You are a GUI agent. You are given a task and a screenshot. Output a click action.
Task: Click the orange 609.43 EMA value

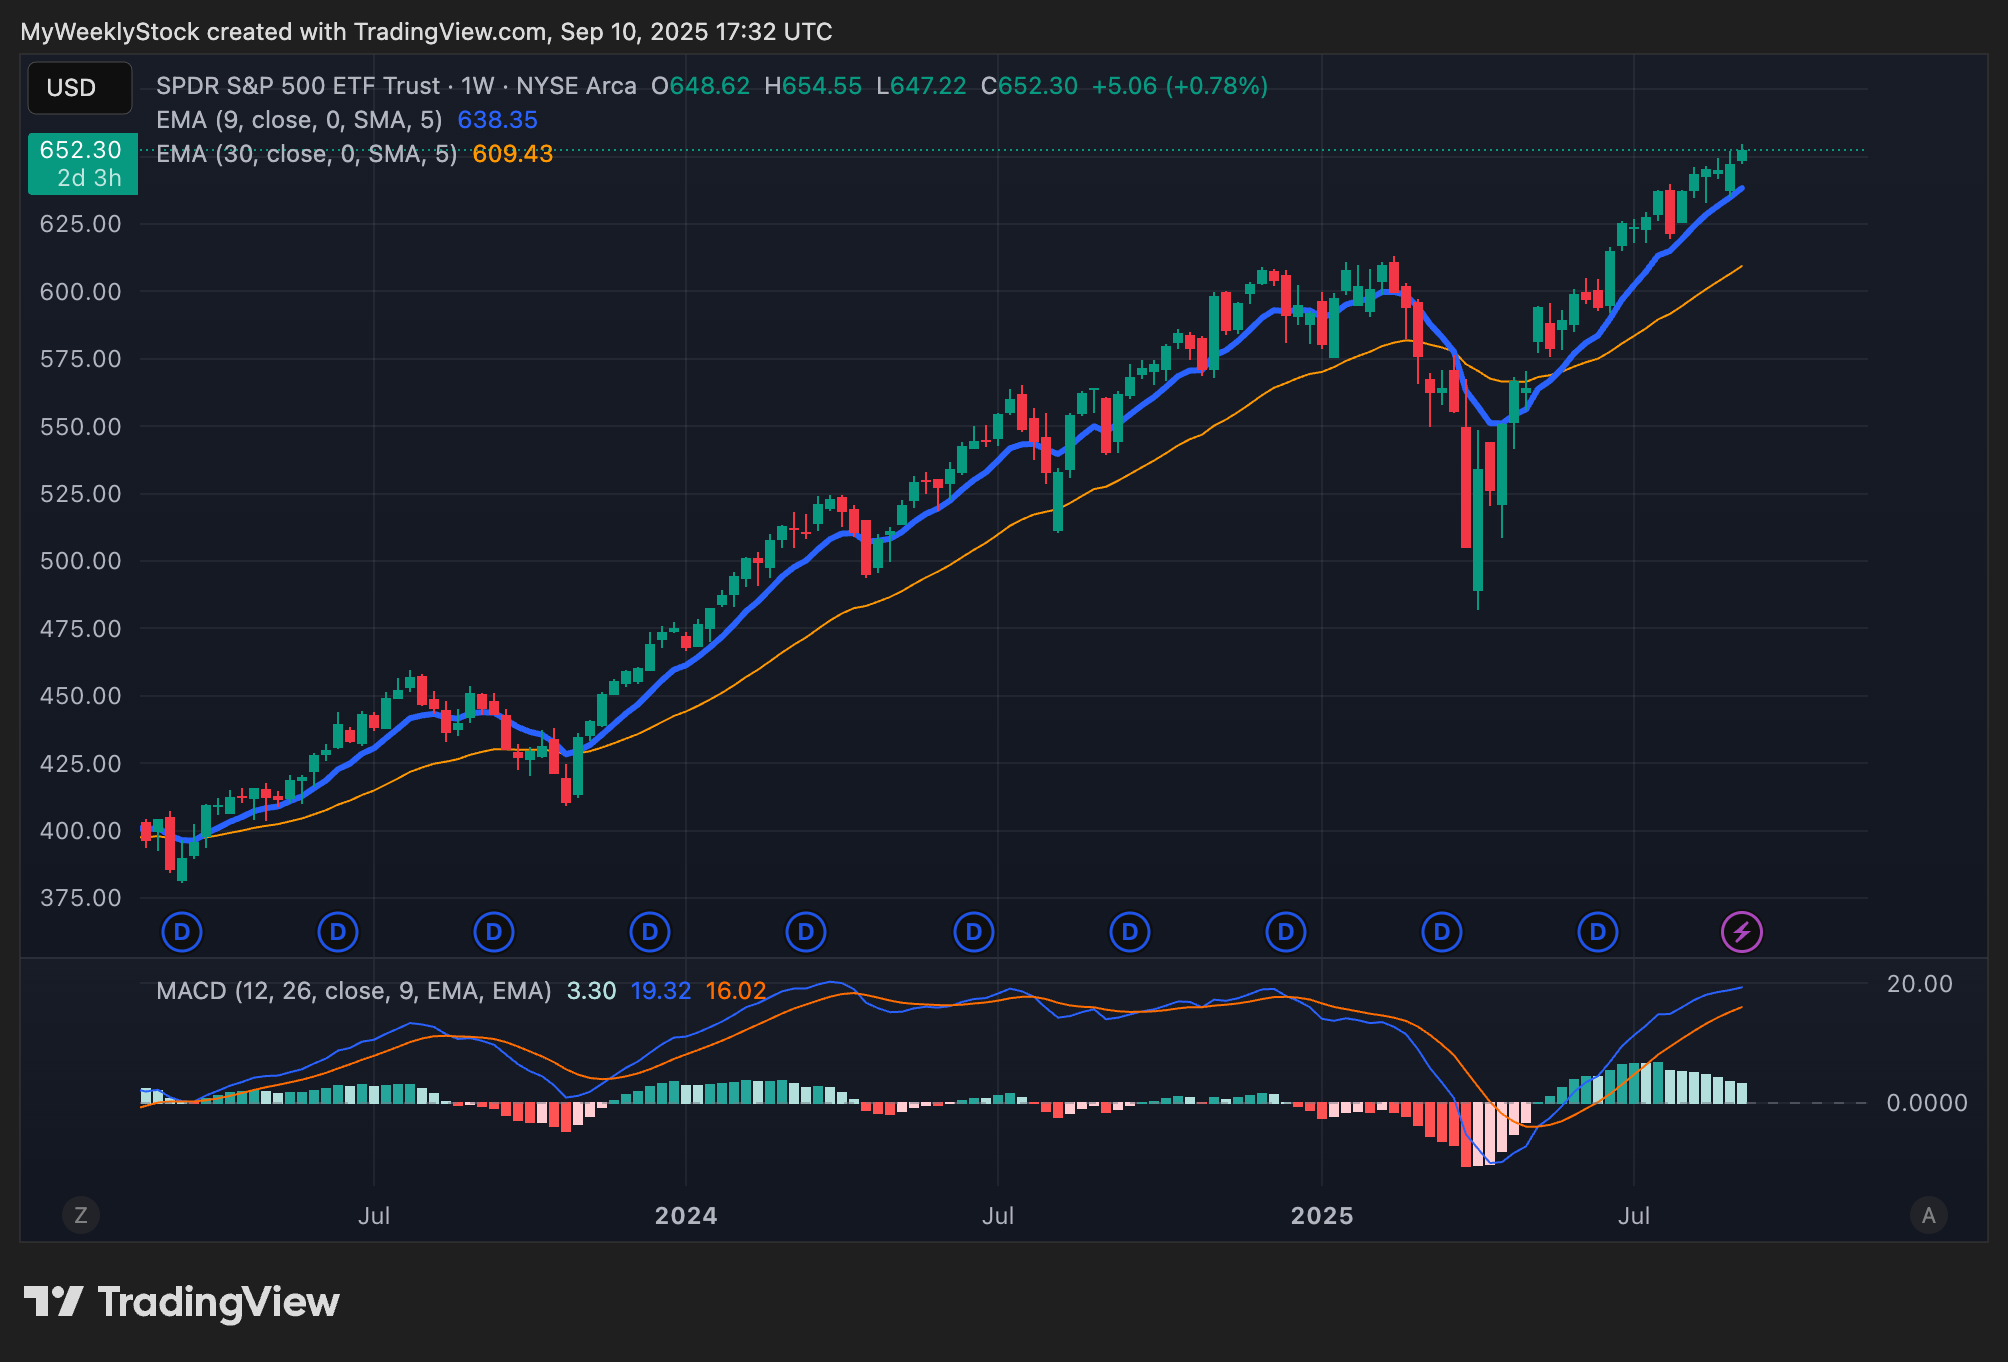512,154
